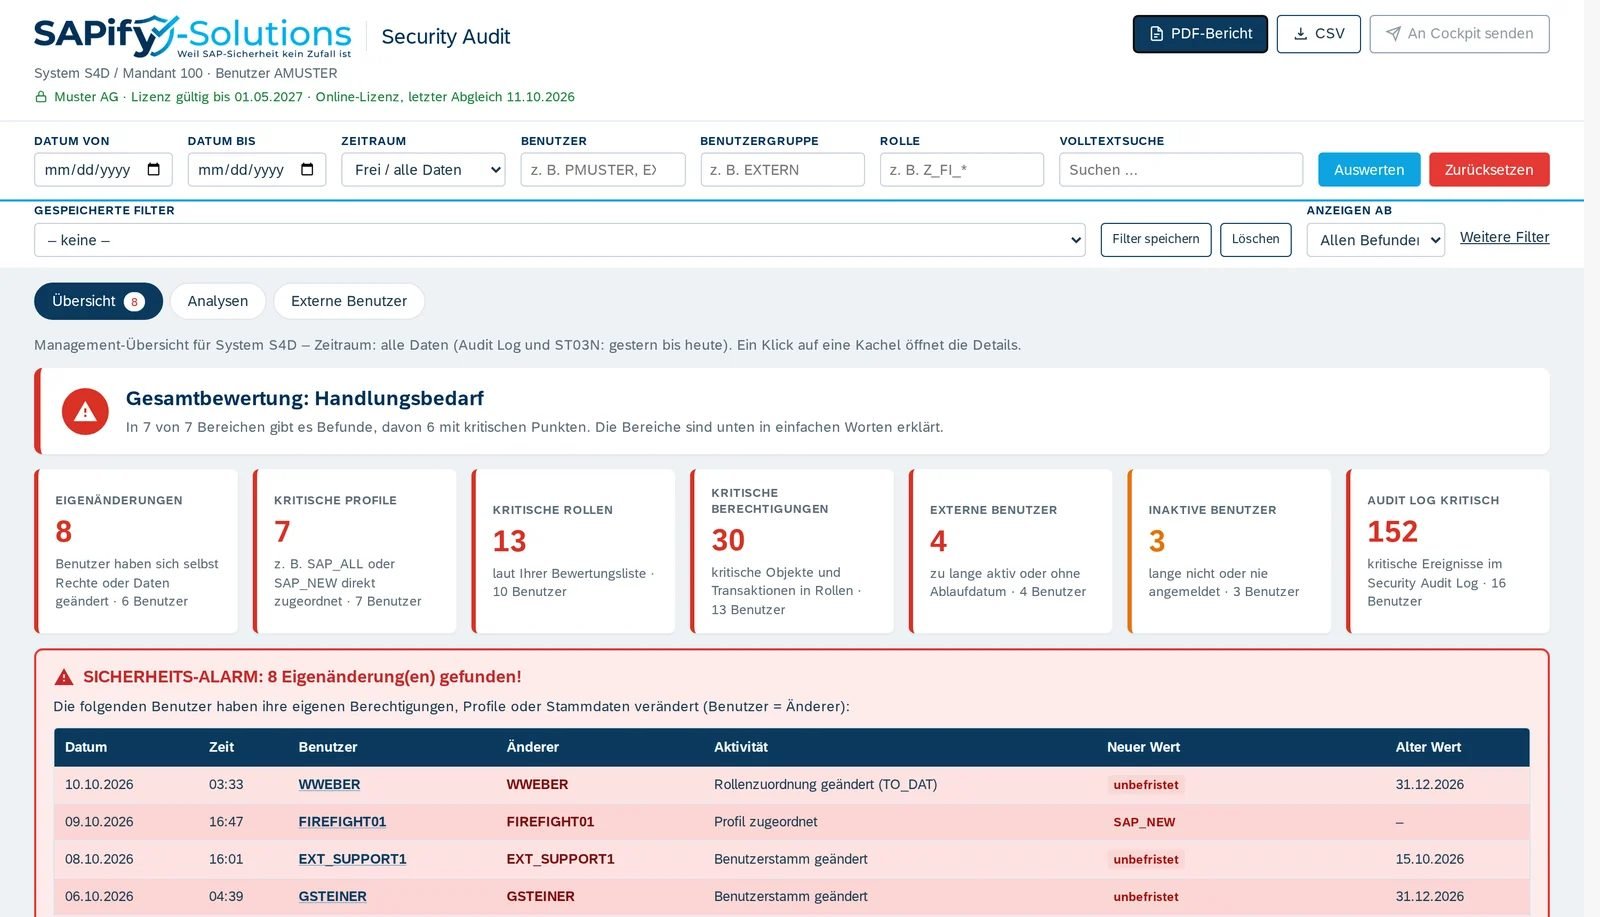Click the Sicherheits-Alarm warning triangle icon

click(x=64, y=677)
